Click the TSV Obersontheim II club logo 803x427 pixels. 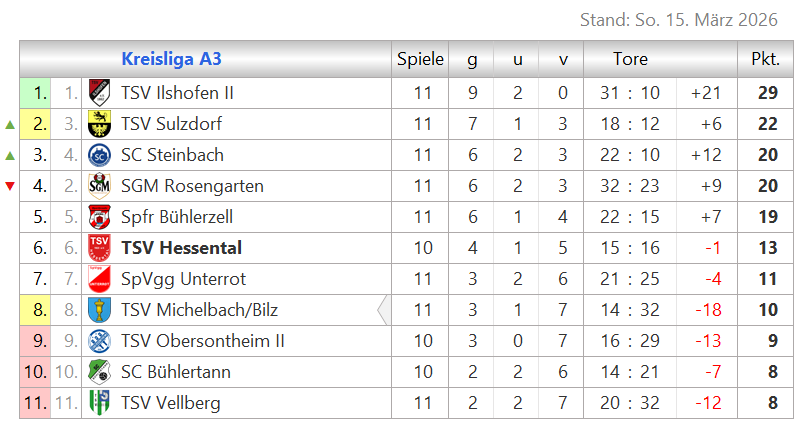point(99,341)
